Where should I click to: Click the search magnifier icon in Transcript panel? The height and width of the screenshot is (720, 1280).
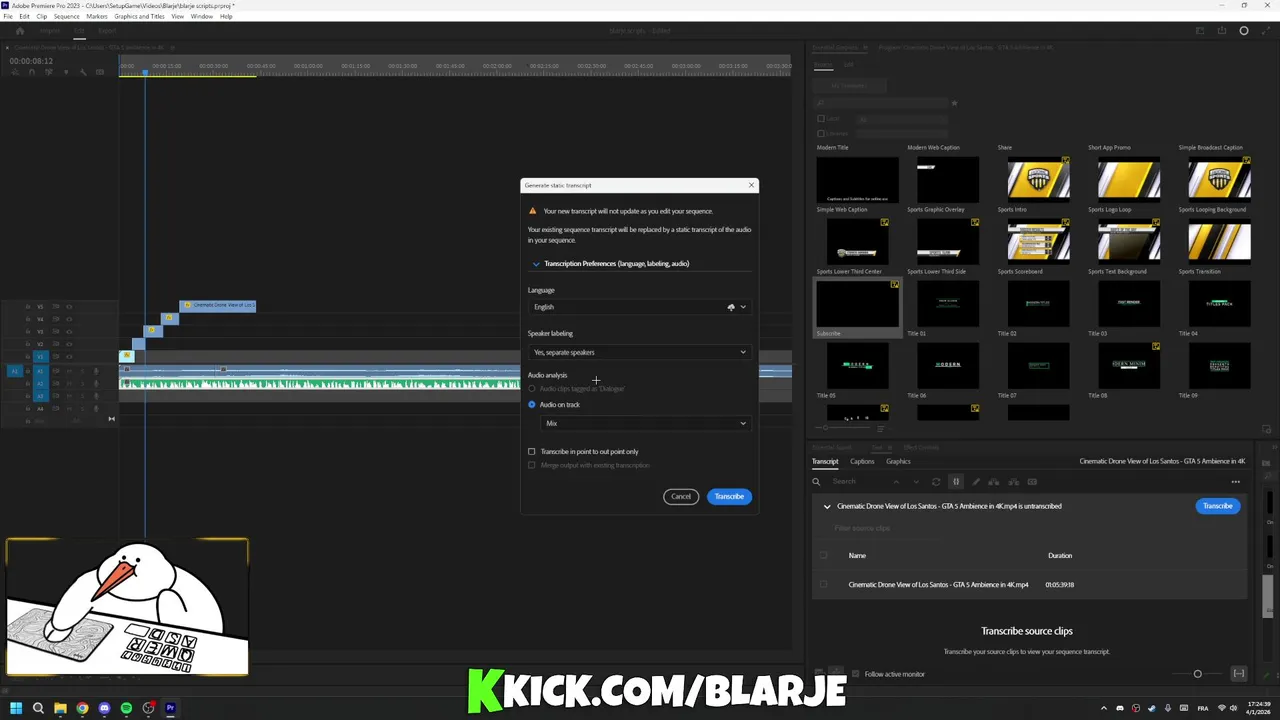point(816,482)
